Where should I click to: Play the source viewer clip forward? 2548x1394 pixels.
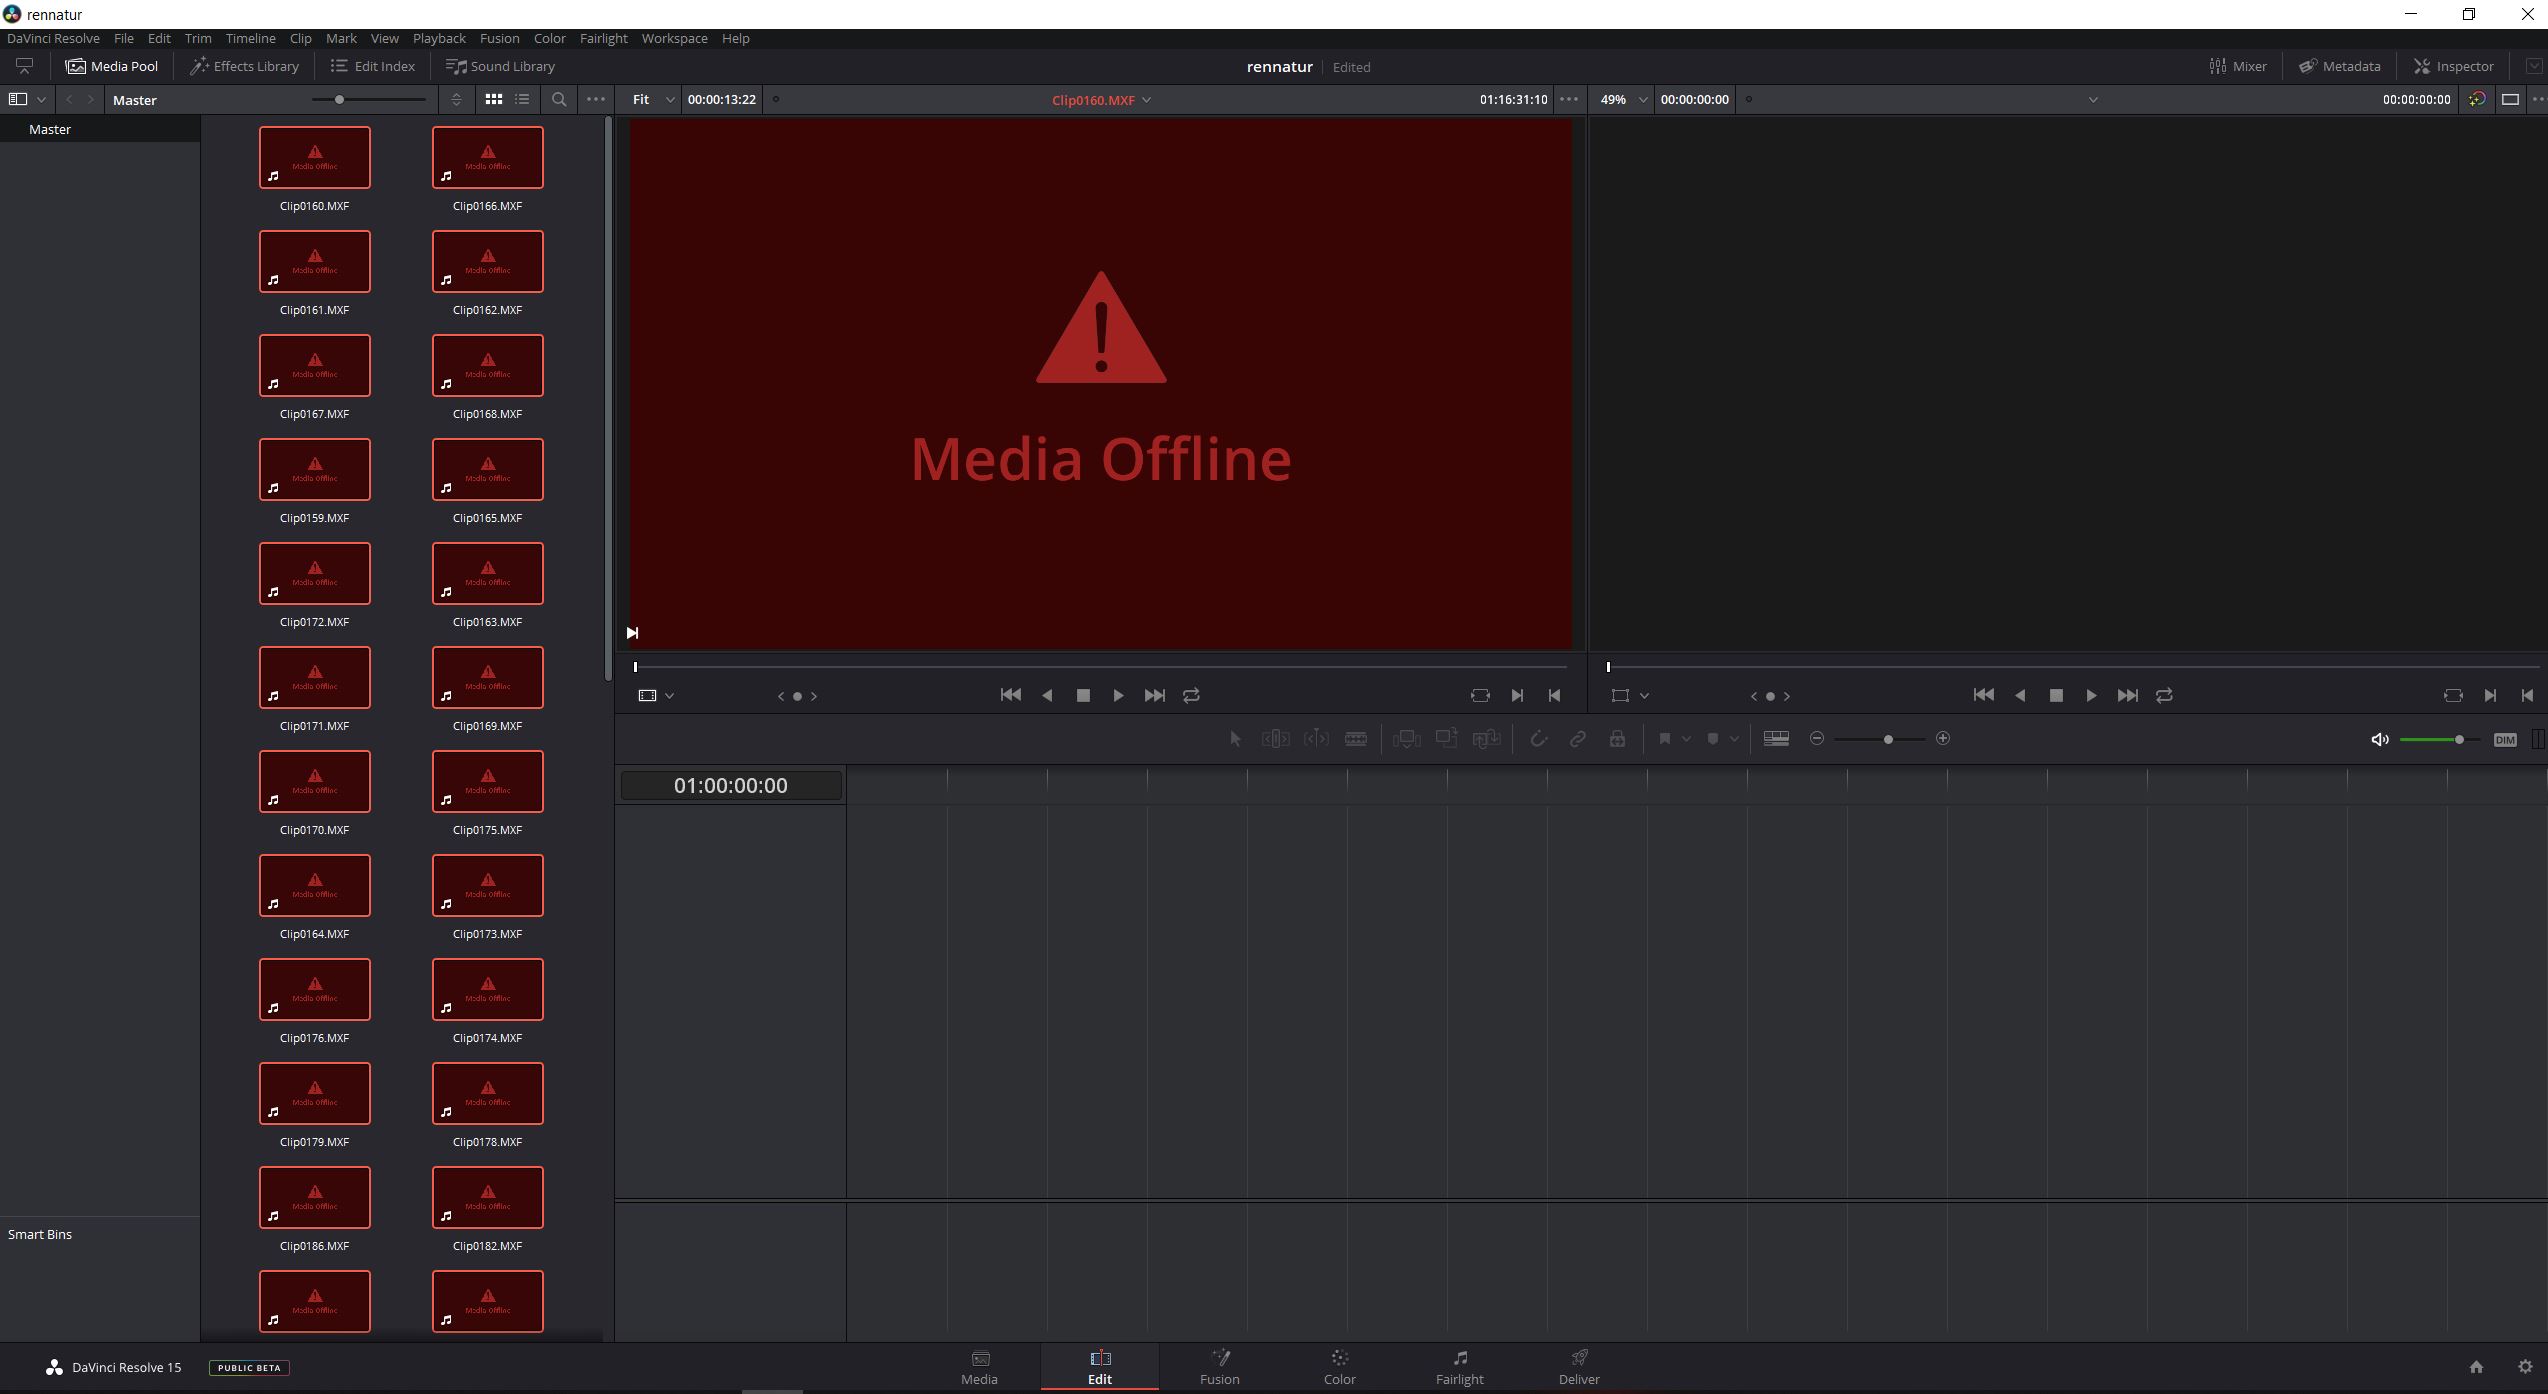(x=1118, y=696)
